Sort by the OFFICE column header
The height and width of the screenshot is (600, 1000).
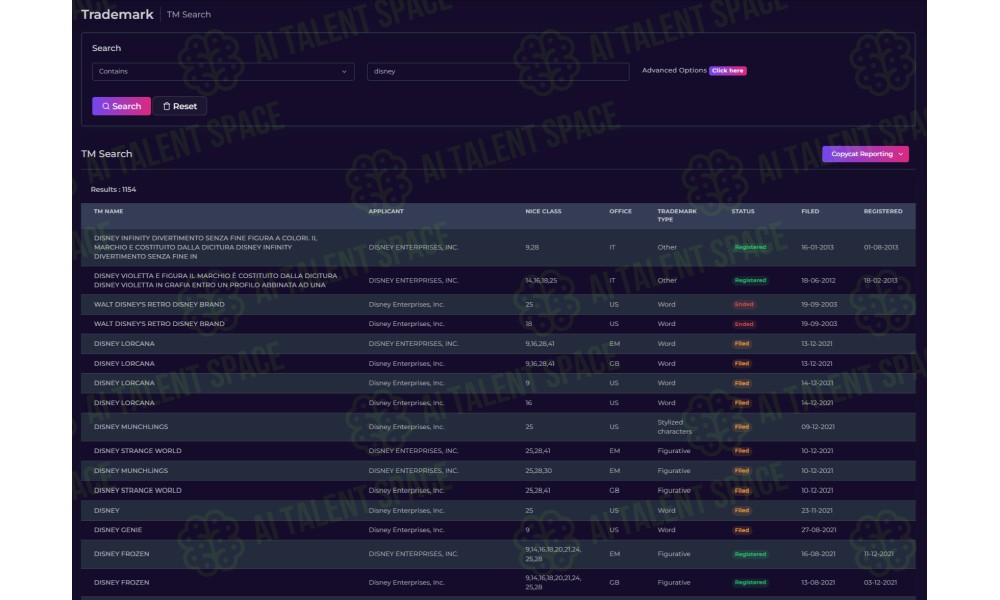coord(621,211)
